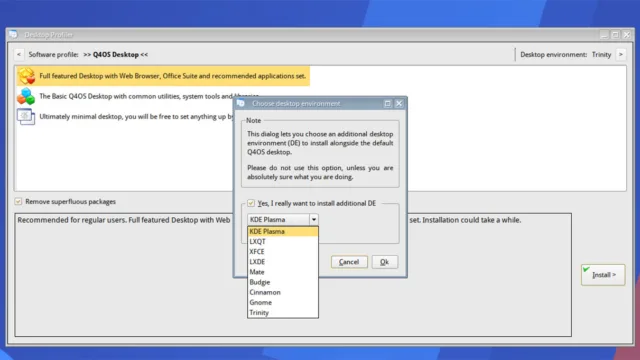This screenshot has width=640, height=360.
Task: Click the Basic Q4OS Desktop cubes icon
Action: coord(26,96)
